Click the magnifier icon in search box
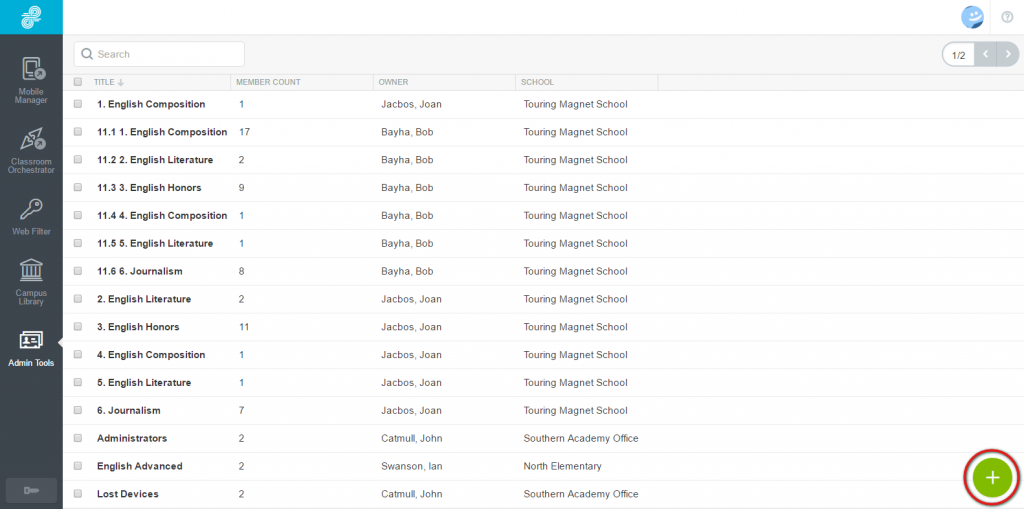This screenshot has width=1024, height=509. point(87,54)
